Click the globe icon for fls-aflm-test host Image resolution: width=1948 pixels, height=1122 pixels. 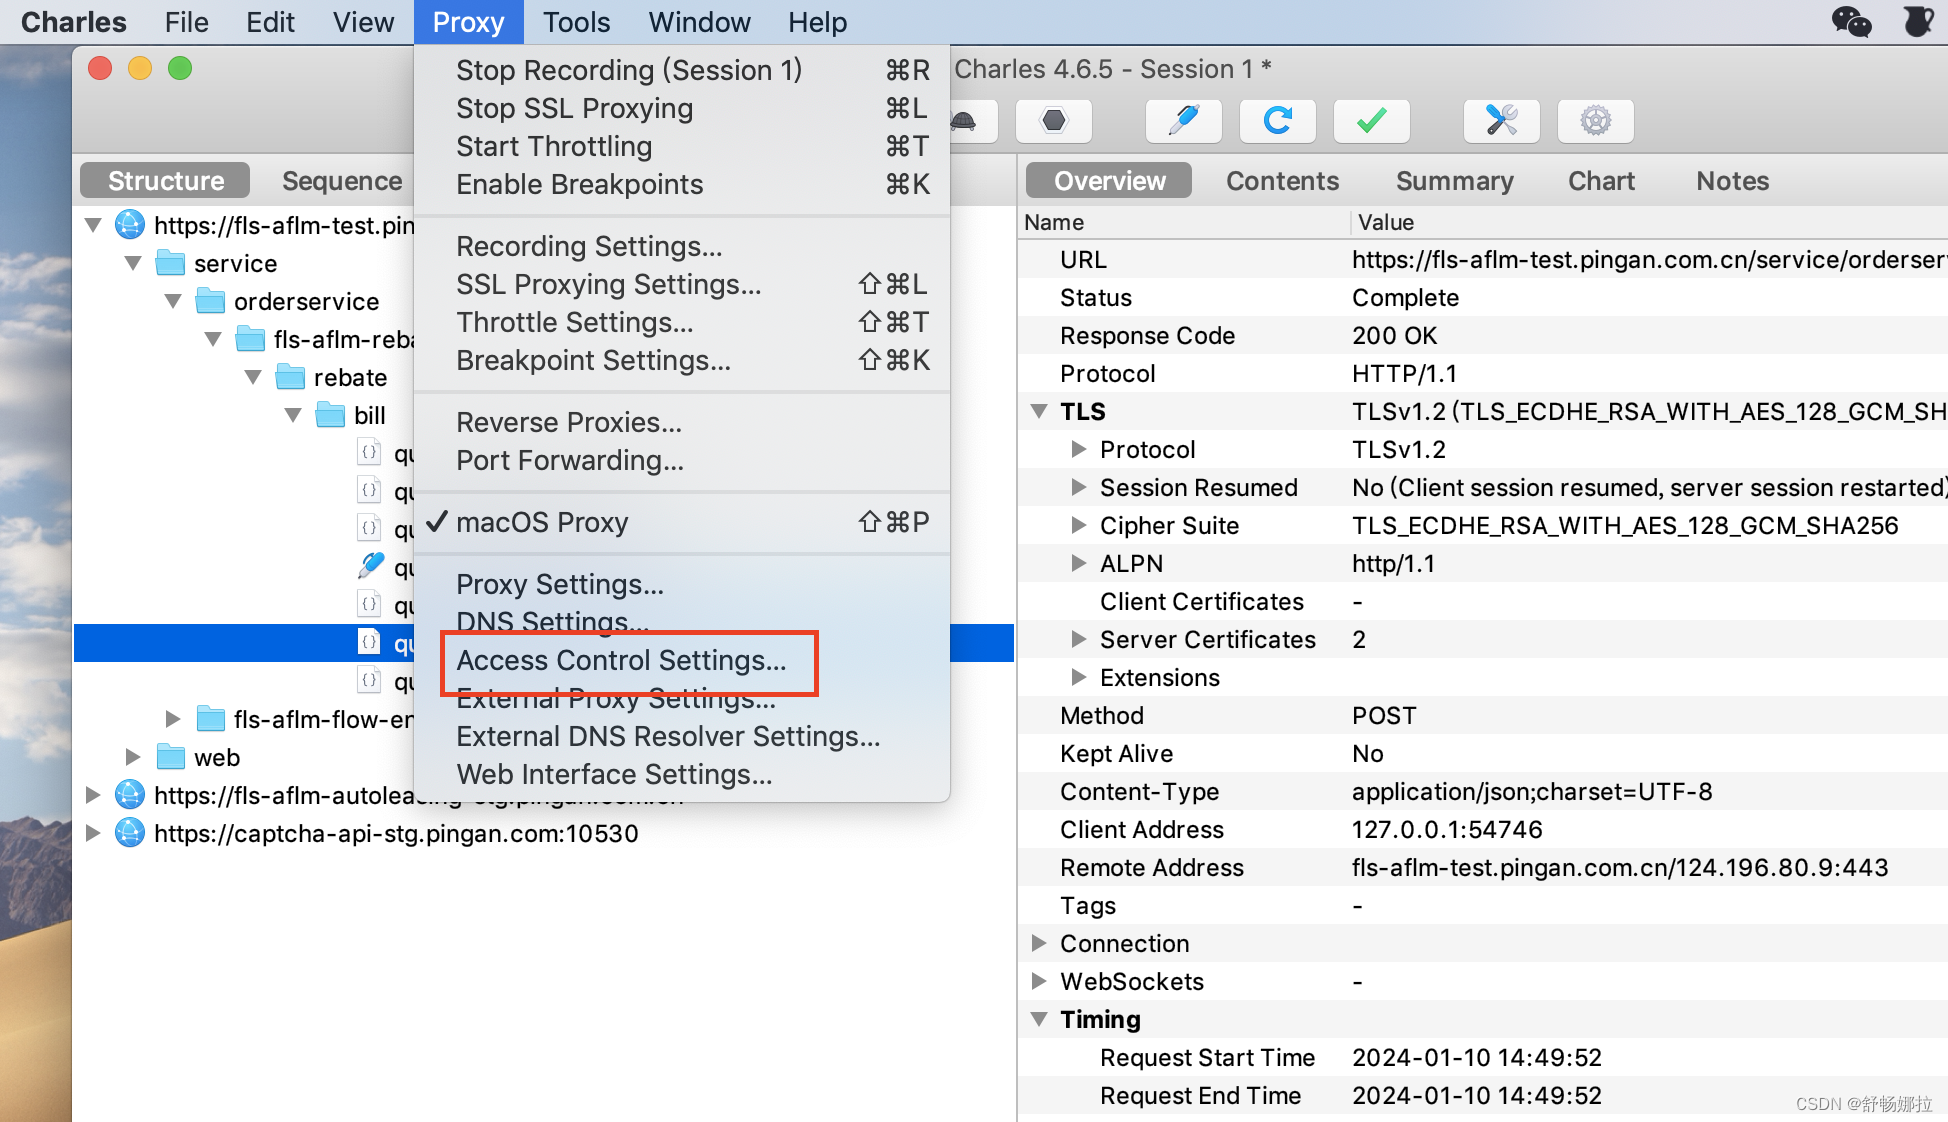click(x=130, y=225)
